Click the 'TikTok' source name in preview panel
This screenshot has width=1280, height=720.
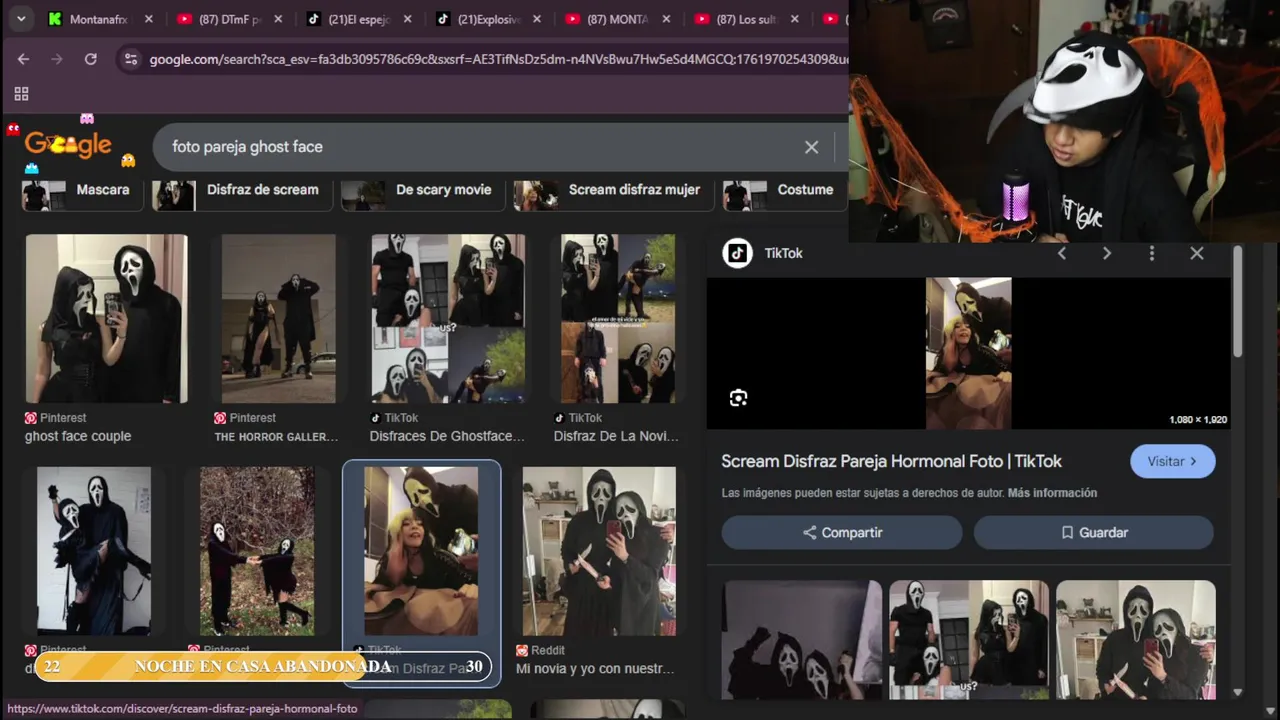point(783,254)
